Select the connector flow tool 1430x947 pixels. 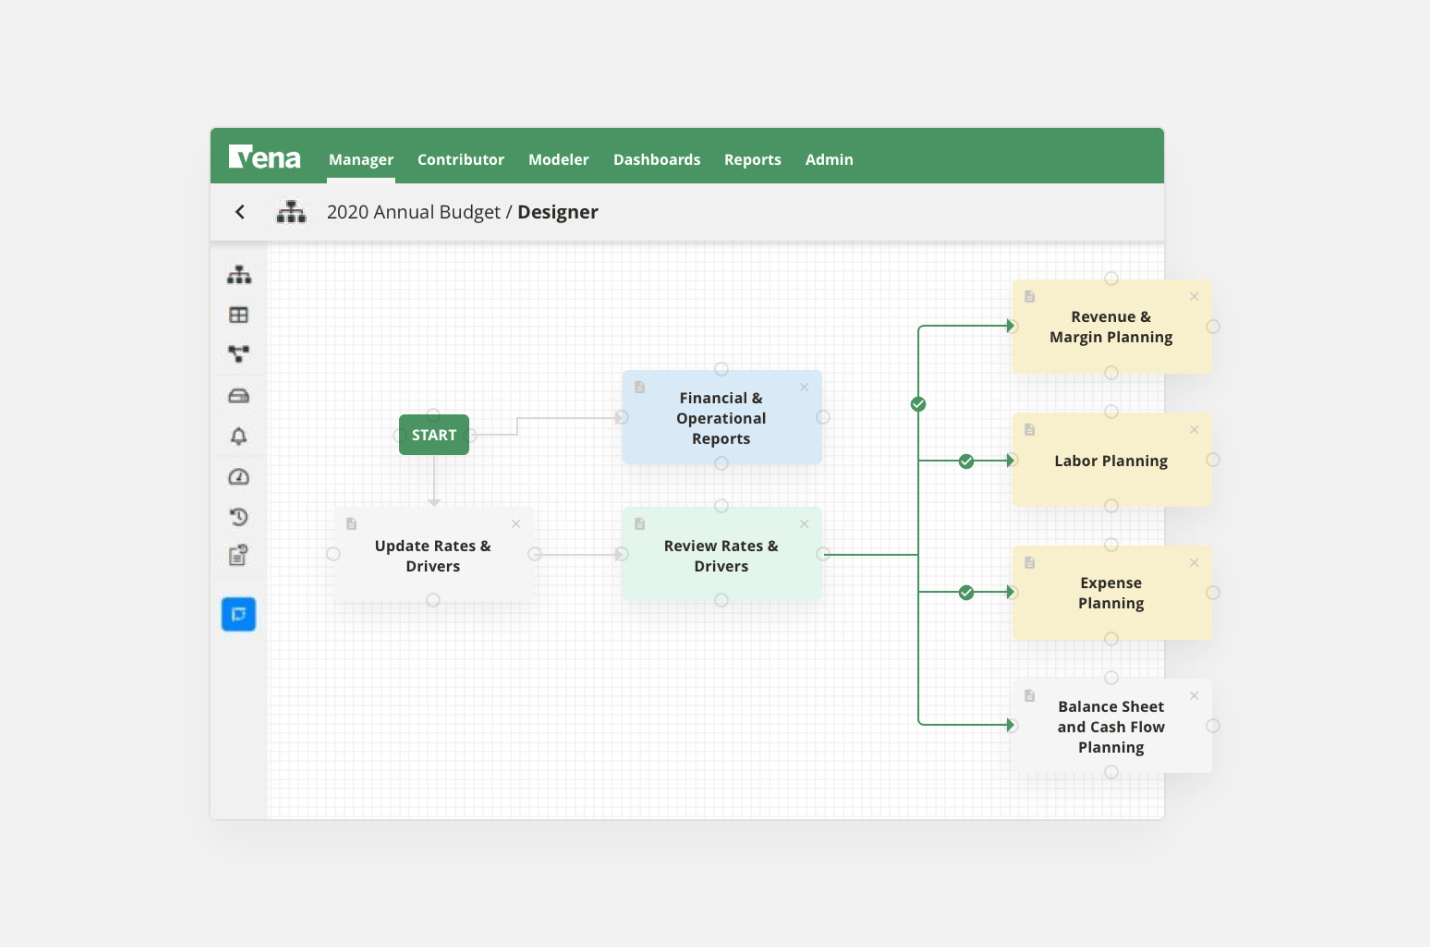[x=238, y=353]
